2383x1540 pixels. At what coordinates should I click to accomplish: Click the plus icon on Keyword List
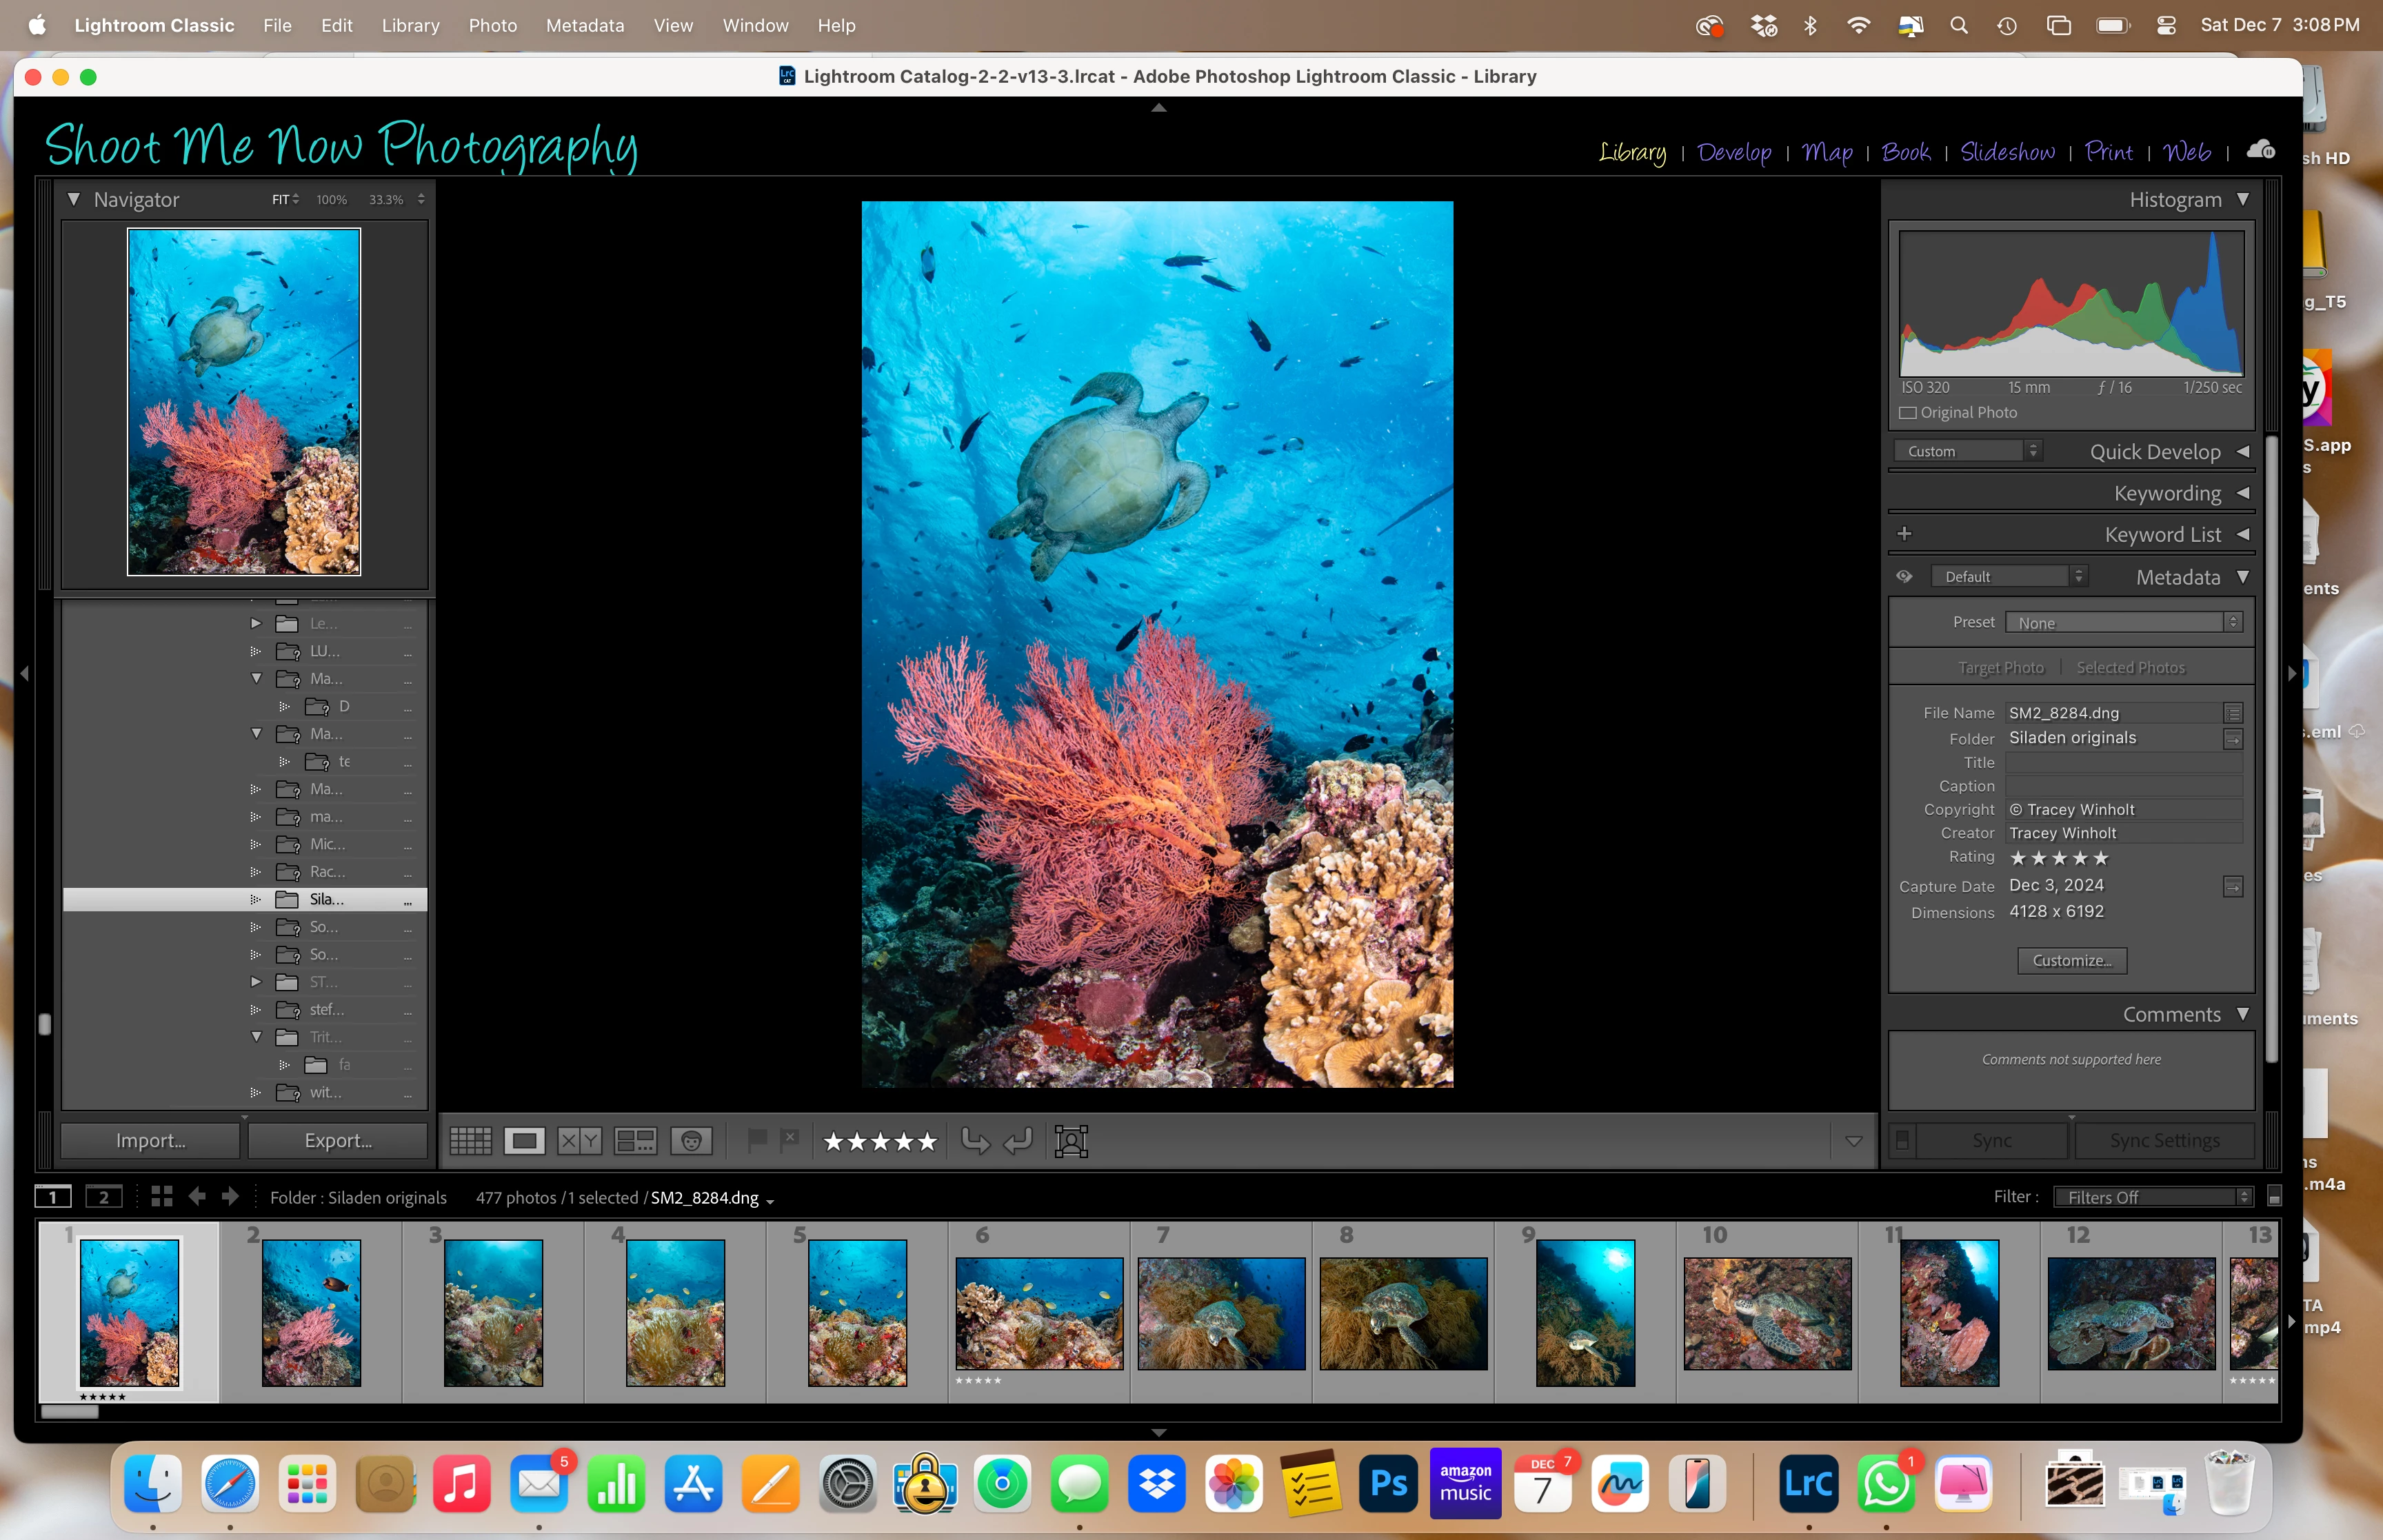tap(1904, 534)
